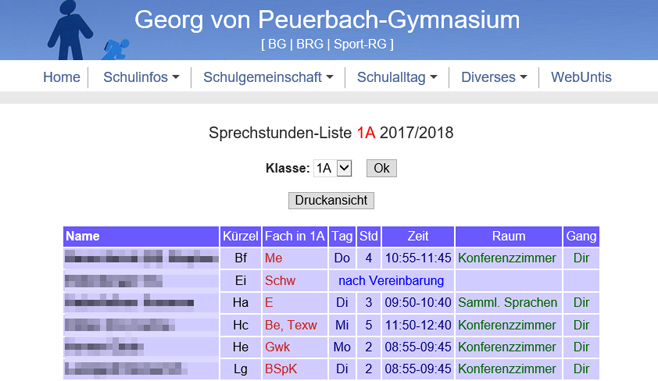
Task: Click Samml. Sprachen room entry
Action: pyautogui.click(x=508, y=303)
